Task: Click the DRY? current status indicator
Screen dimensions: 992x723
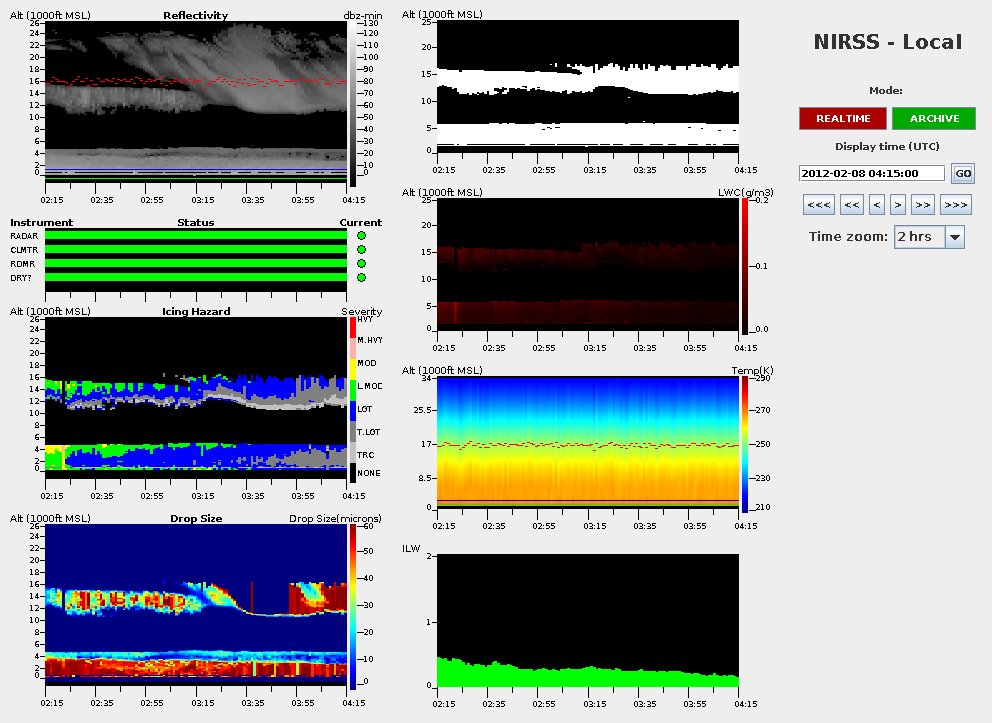Action: coord(361,277)
